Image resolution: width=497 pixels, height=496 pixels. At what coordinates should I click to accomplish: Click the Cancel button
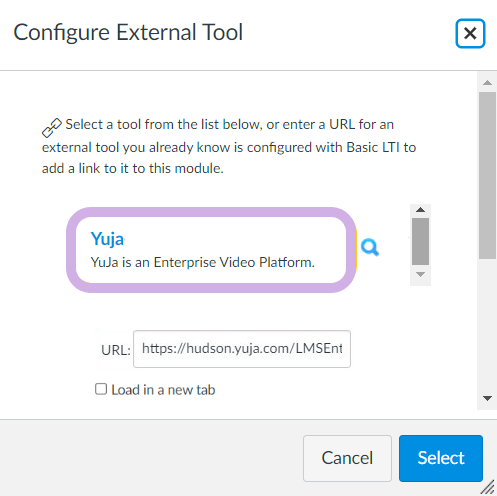pyautogui.click(x=347, y=458)
